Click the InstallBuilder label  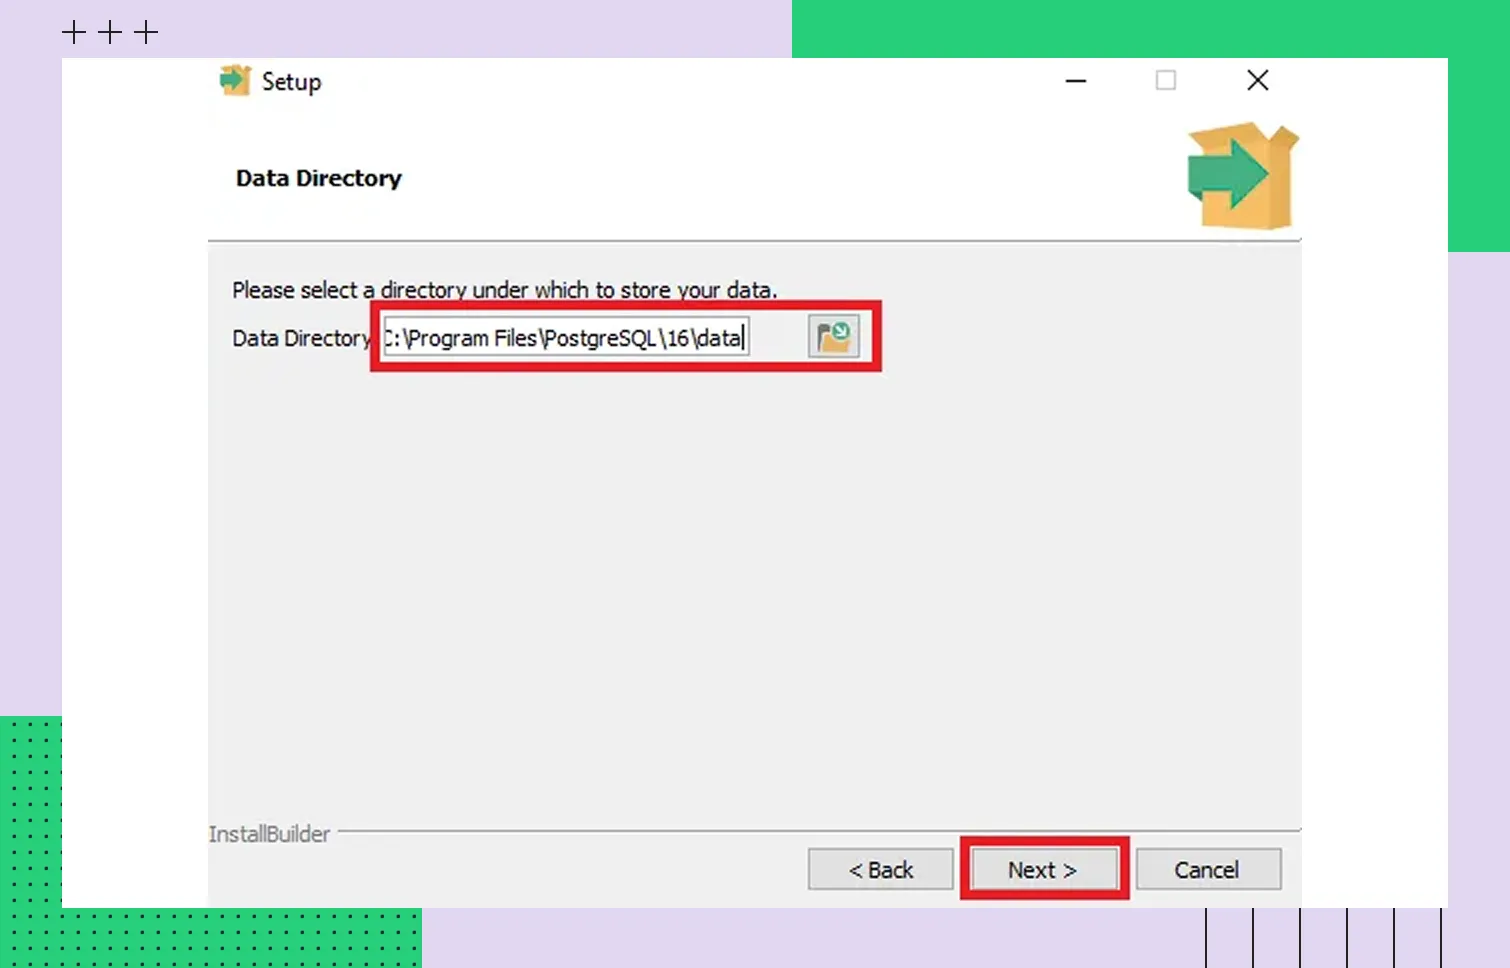(269, 834)
